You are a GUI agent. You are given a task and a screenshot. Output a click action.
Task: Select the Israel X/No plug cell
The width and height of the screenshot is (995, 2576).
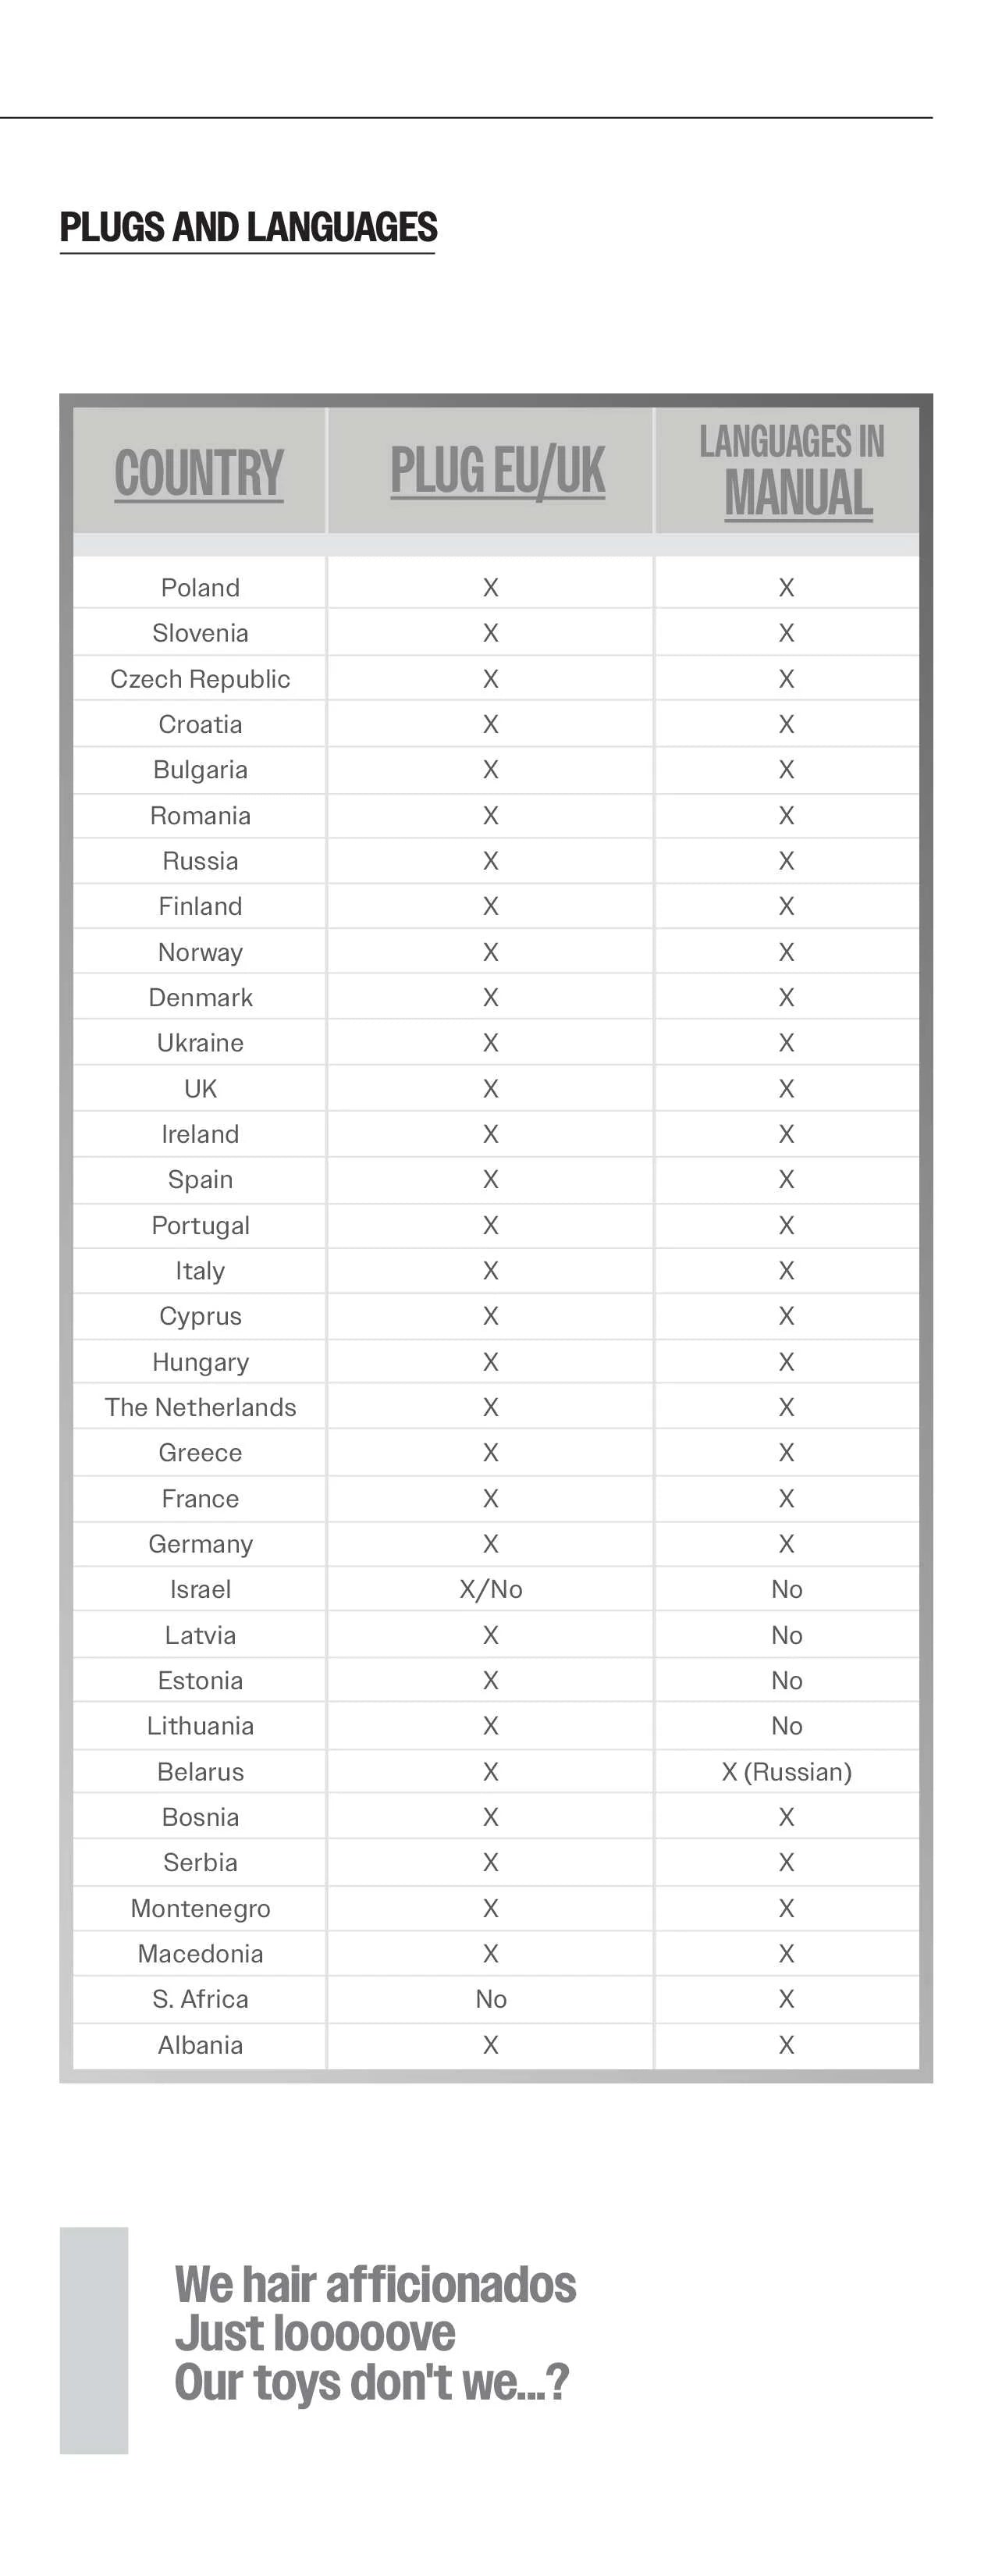pyautogui.click(x=490, y=1589)
